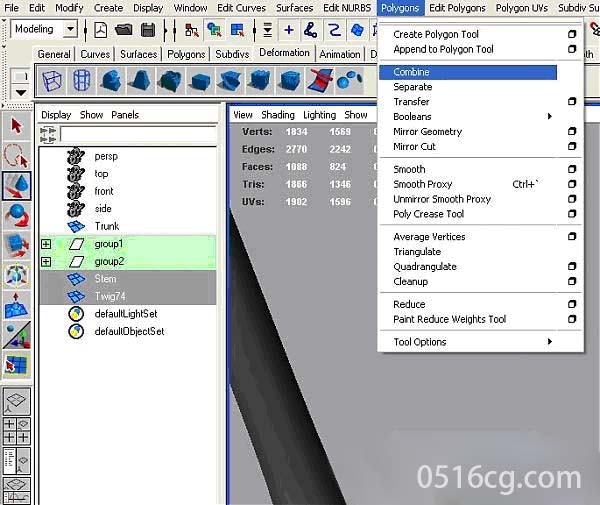Click the outliner filter icon beside search
600x505 pixels.
pos(48,135)
